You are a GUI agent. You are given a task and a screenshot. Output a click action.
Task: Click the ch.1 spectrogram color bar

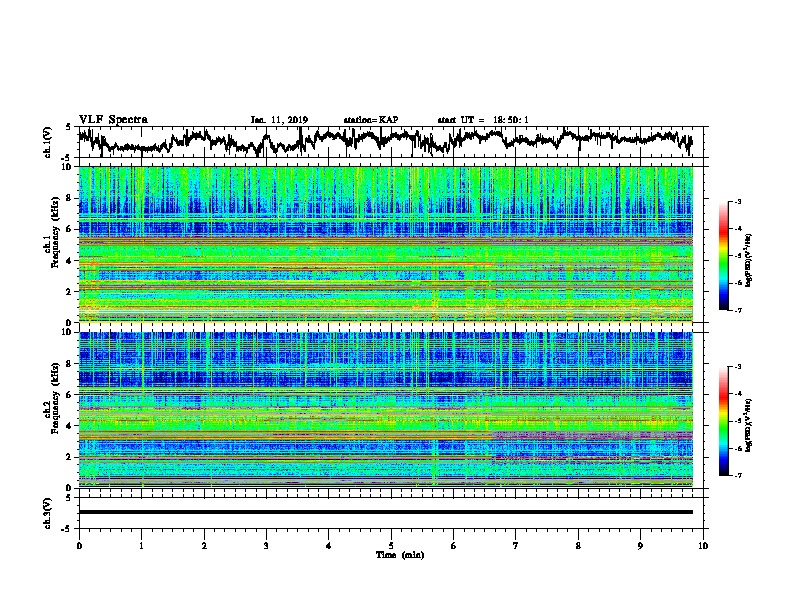coord(723,256)
